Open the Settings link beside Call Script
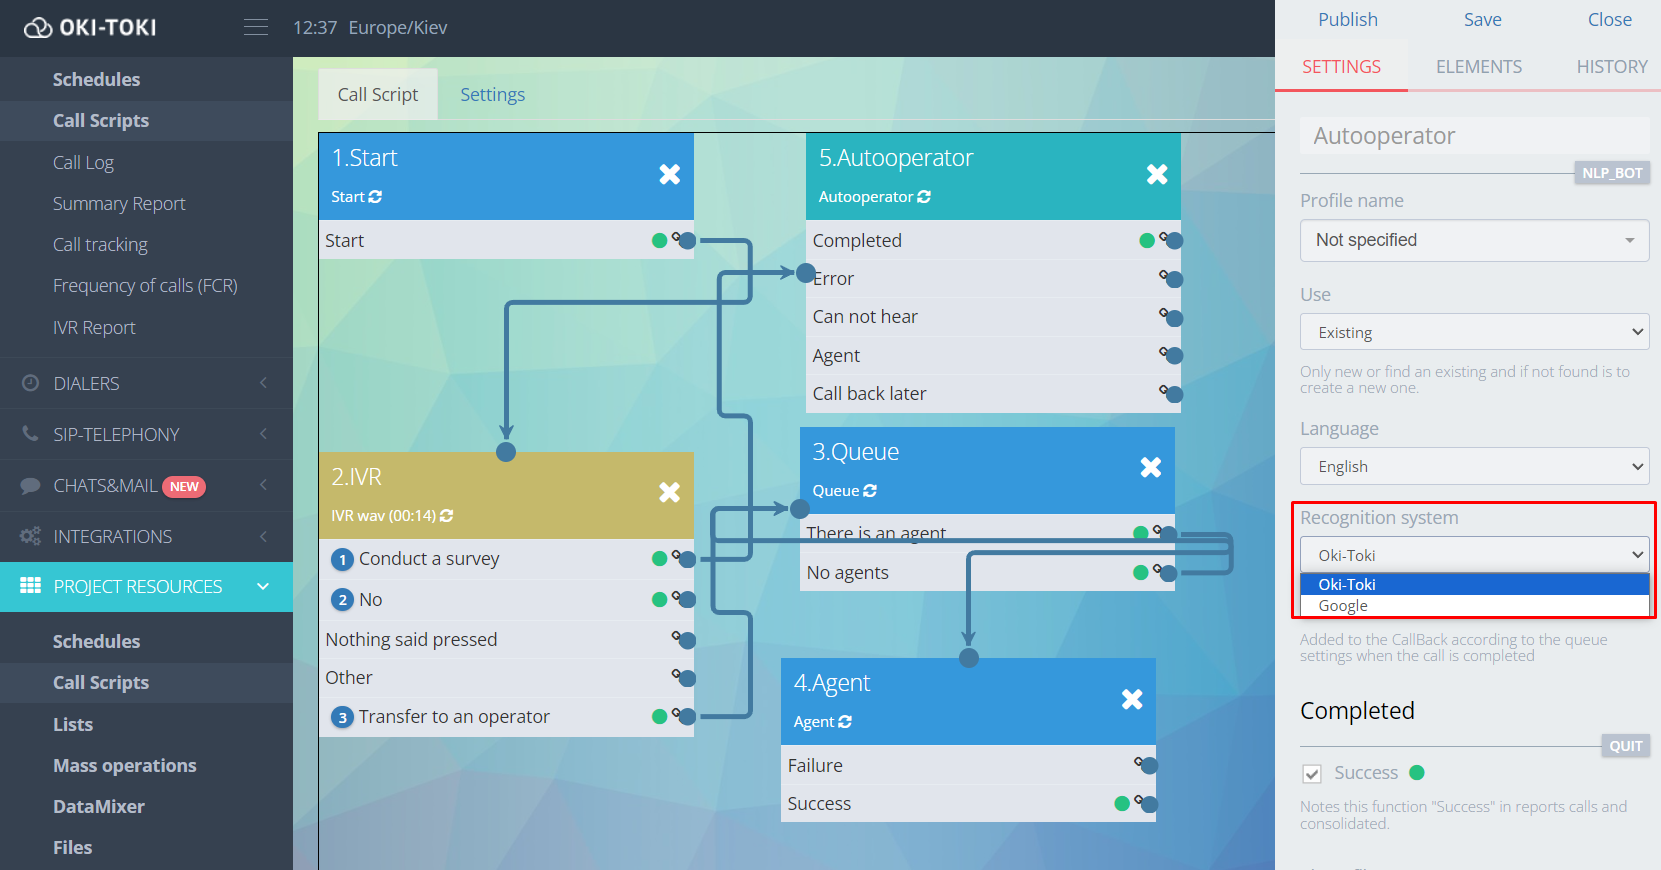 click(492, 95)
